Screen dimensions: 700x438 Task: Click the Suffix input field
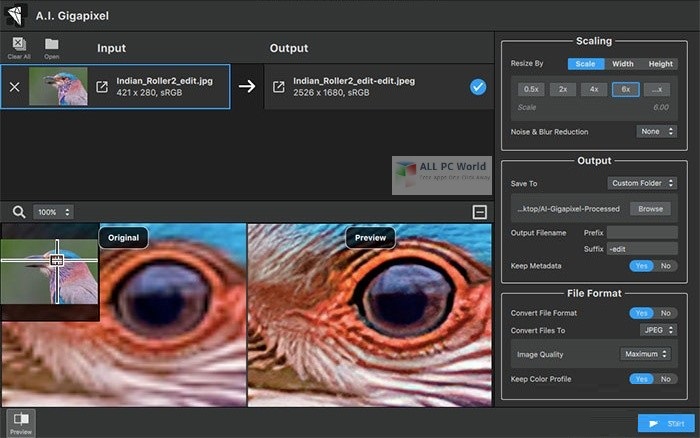coord(642,249)
